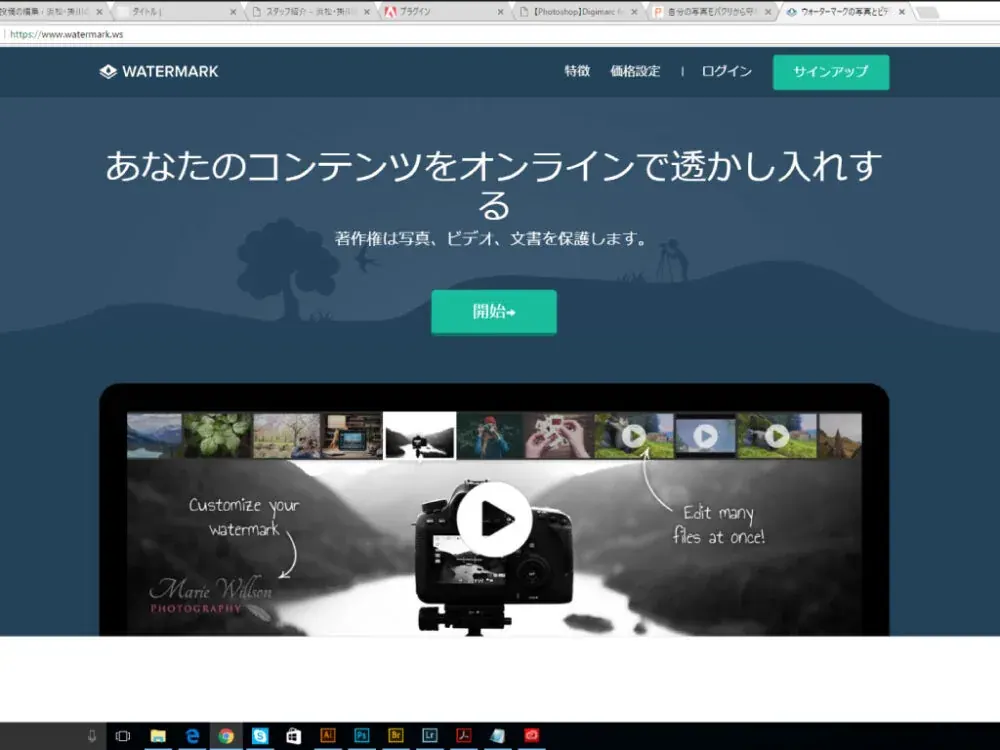Open a new browser tab
1000x750 pixels.
(927, 12)
